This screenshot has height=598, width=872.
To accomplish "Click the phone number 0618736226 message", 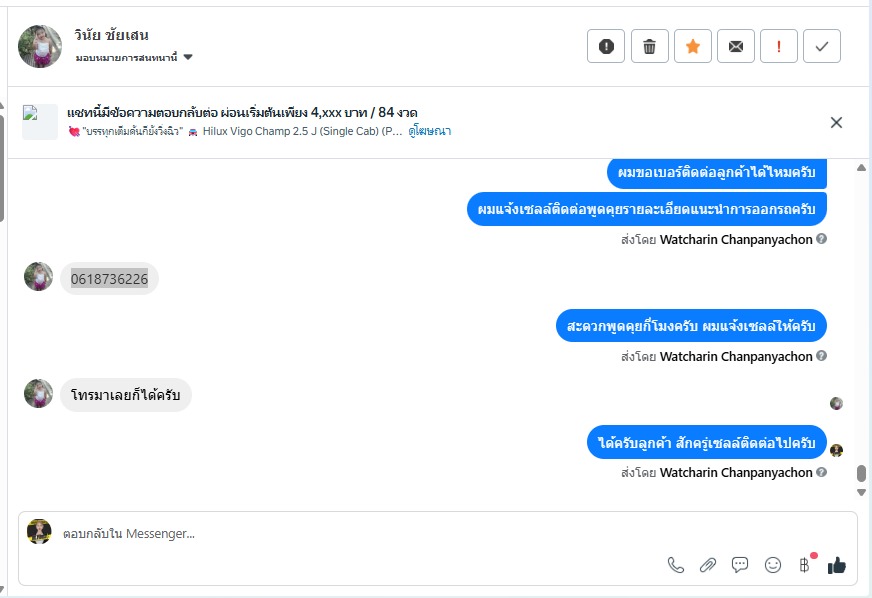I will pyautogui.click(x=109, y=279).
